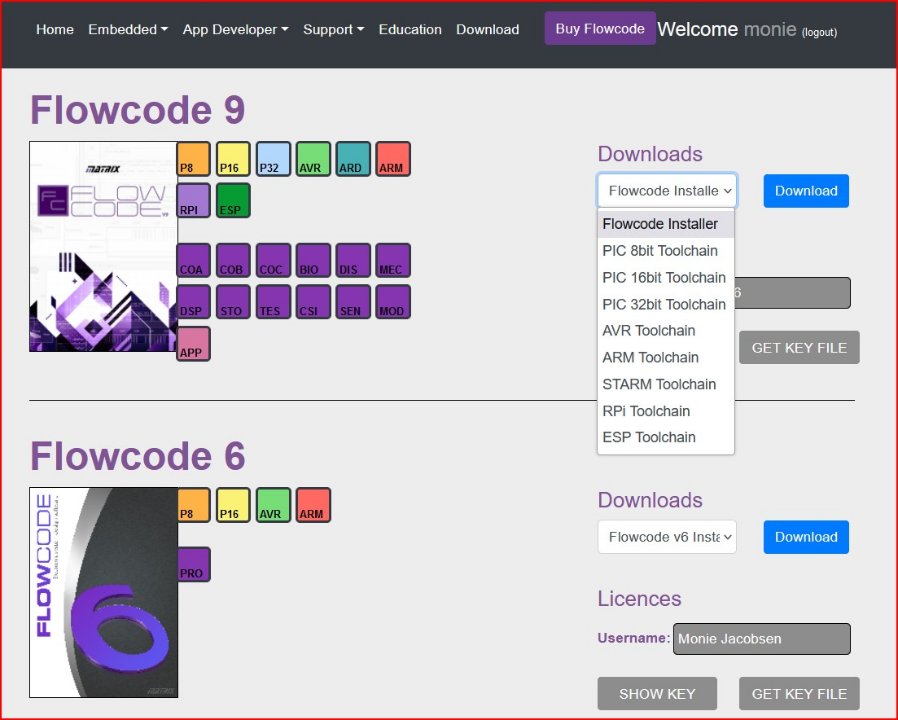
Task: Open the Embedded dropdown menu
Action: [x=128, y=29]
